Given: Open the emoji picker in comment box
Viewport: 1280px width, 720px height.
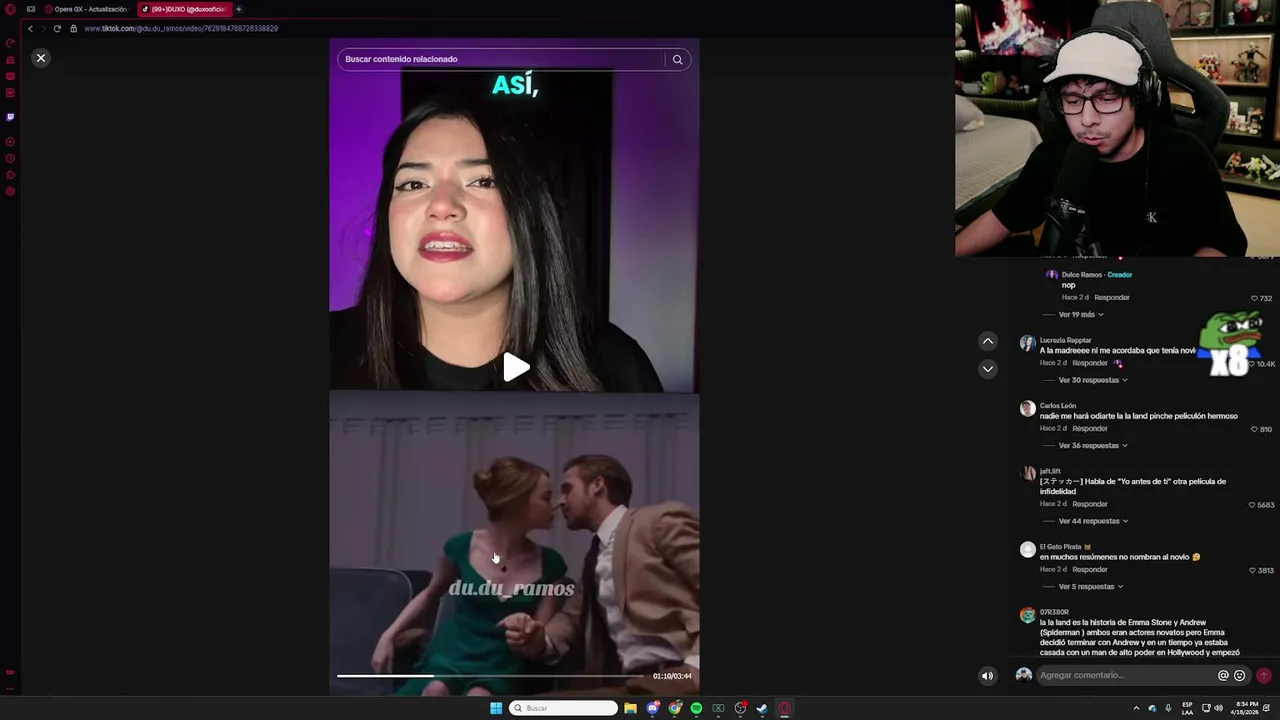Looking at the screenshot, I should pyautogui.click(x=1240, y=675).
